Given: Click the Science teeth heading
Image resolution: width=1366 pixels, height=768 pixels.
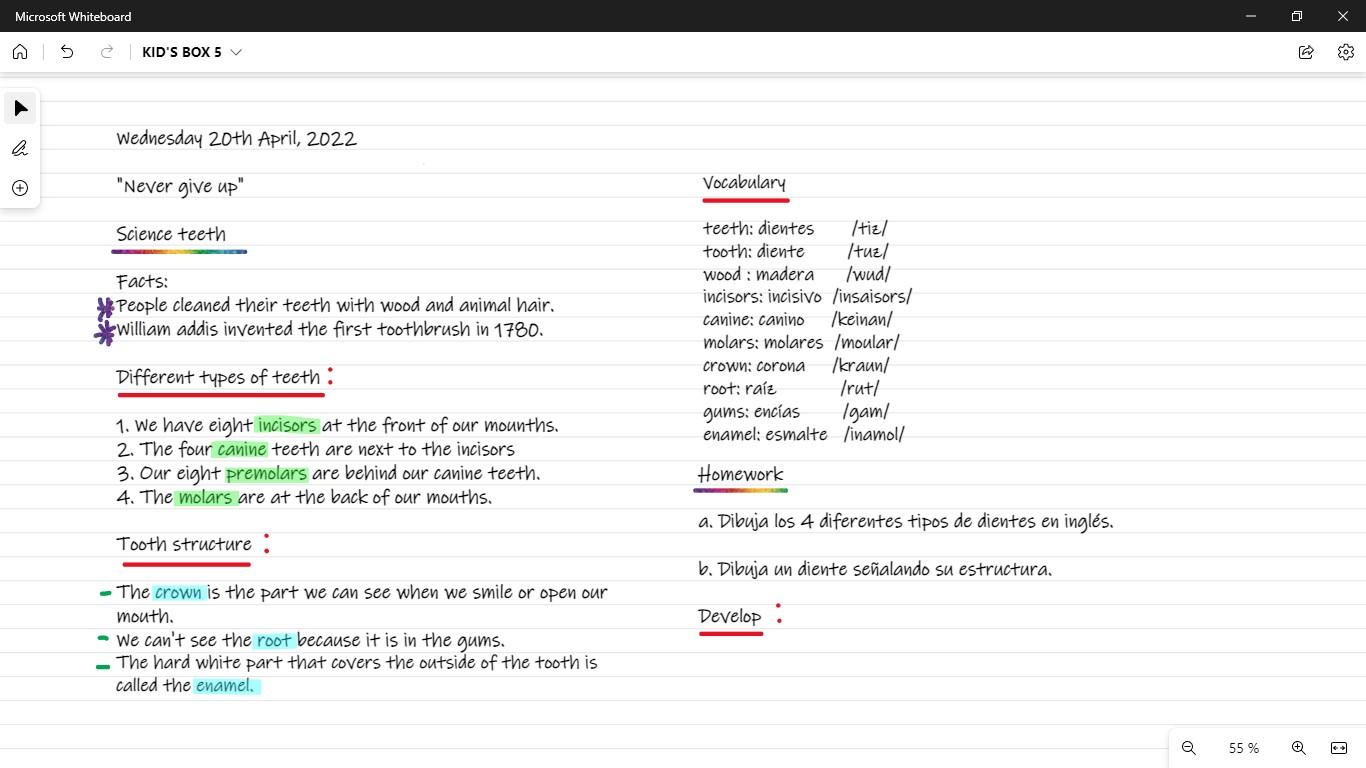Looking at the screenshot, I should (x=171, y=234).
